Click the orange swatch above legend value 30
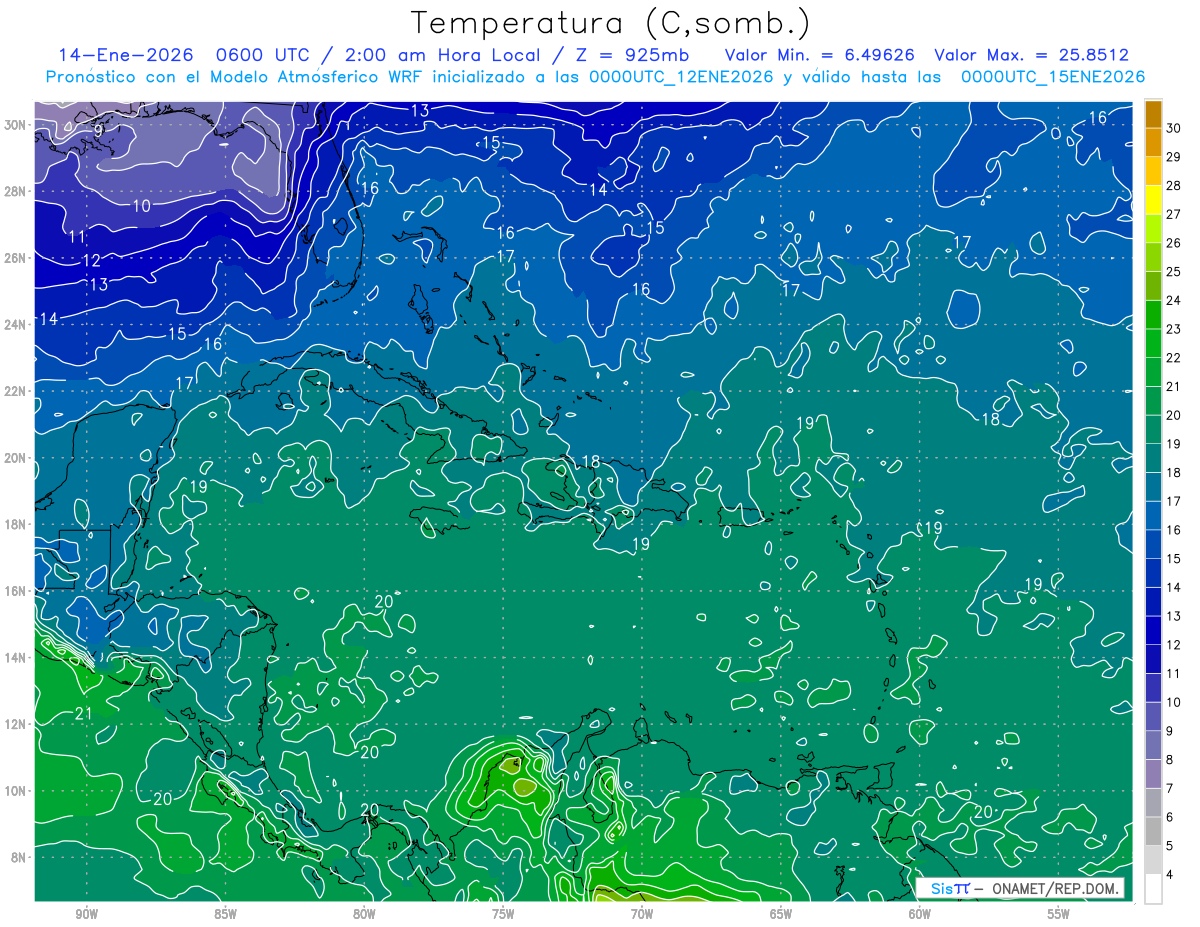The width and height of the screenshot is (1200, 927). click(1153, 115)
